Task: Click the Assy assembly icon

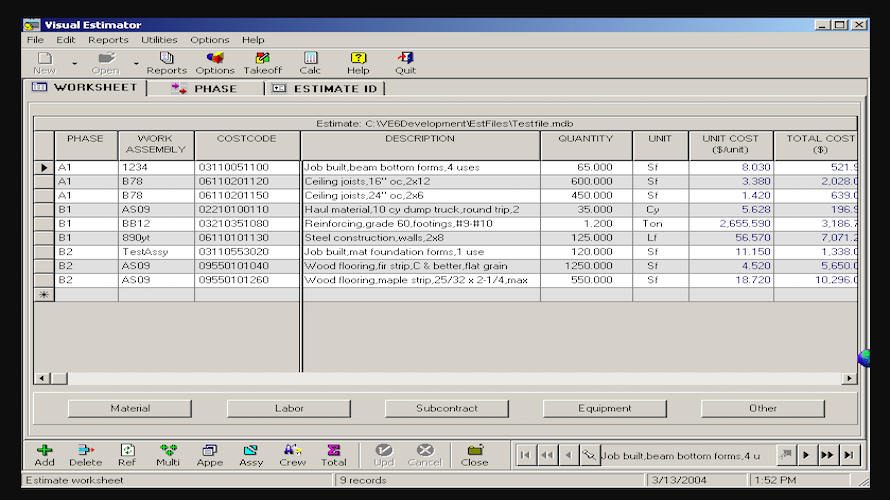Action: pyautogui.click(x=251, y=455)
